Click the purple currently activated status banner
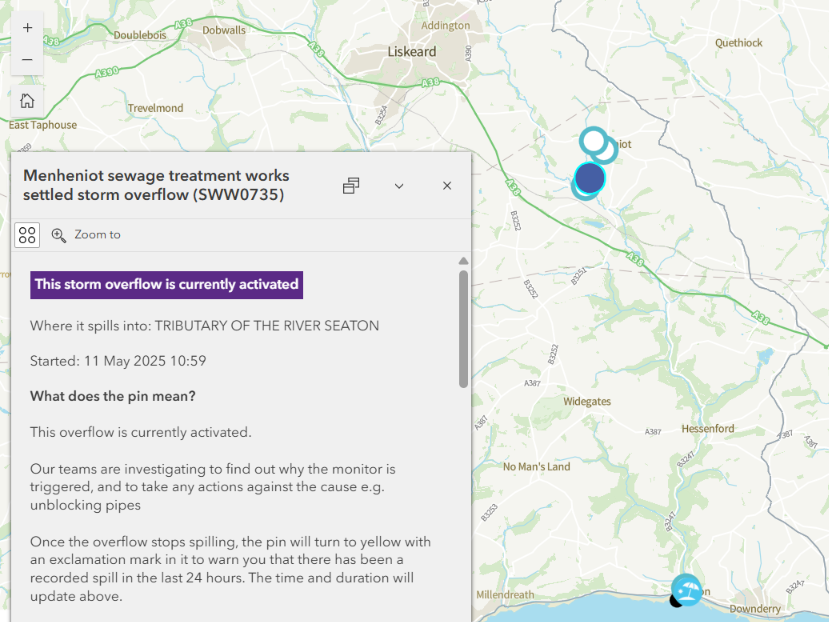This screenshot has width=829, height=622. (166, 284)
